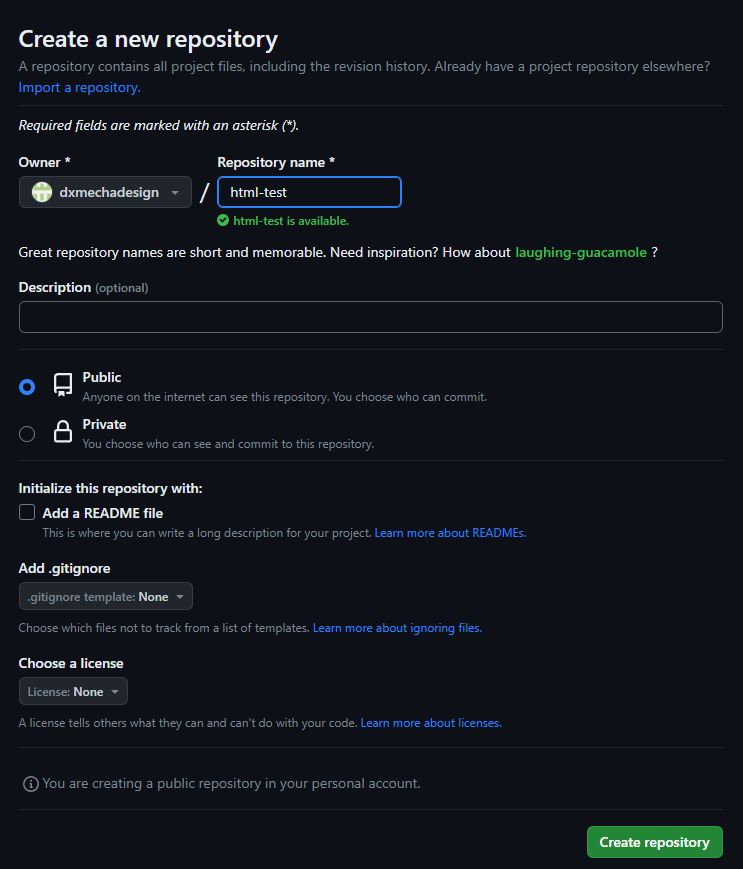
Task: Expand the .gitignore template dropdown
Action: 106,596
